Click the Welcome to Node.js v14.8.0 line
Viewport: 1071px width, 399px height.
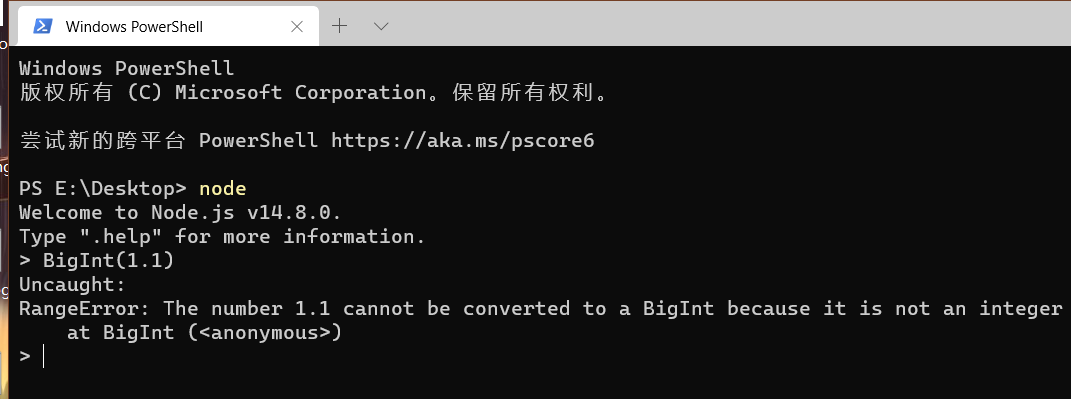pyautogui.click(x=180, y=212)
